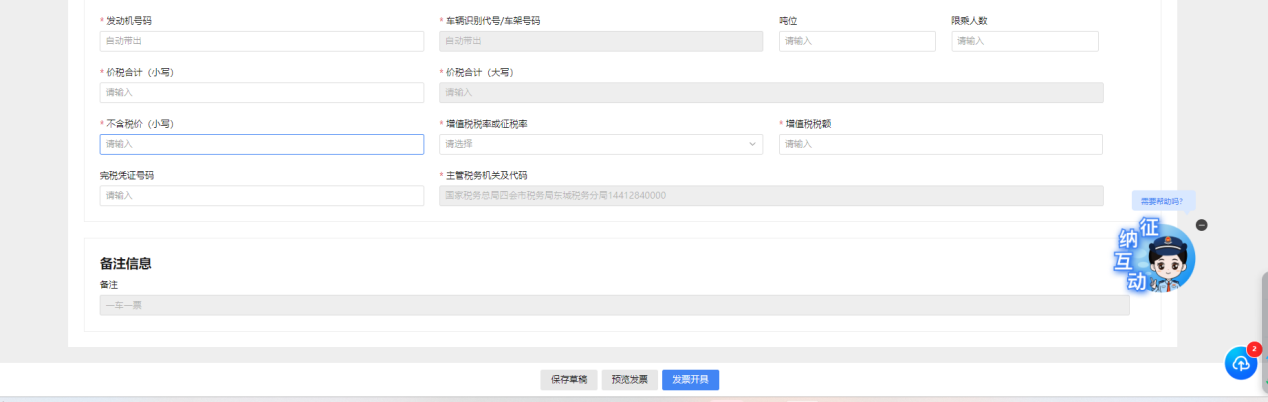Image resolution: width=1268 pixels, height=402 pixels.
Task: Click the 备注信息 section heading
Action: click(x=126, y=264)
